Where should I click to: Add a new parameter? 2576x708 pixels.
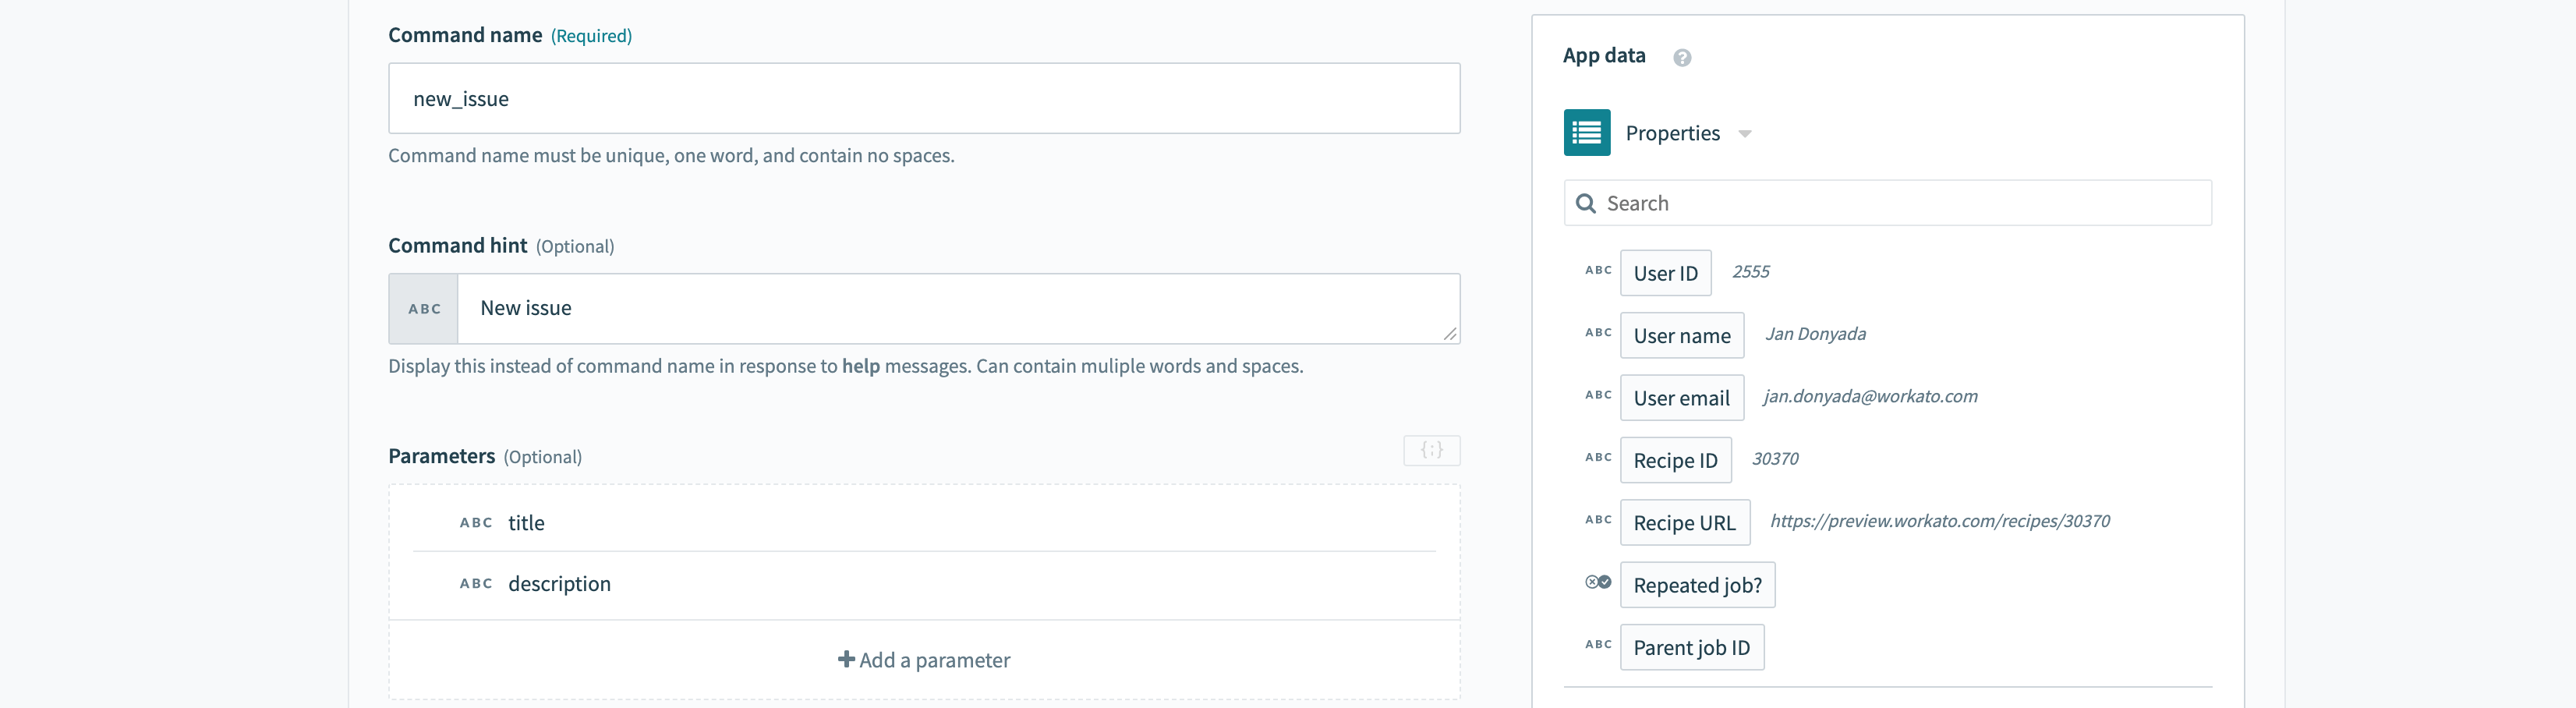click(924, 660)
